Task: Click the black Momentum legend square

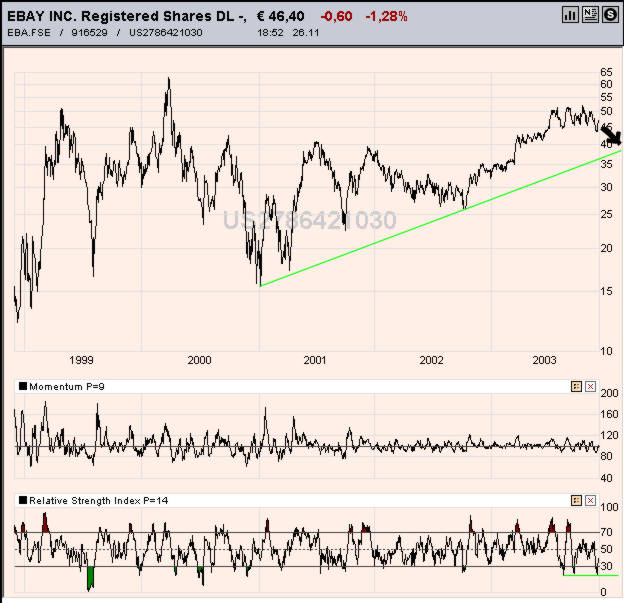Action: pyautogui.click(x=23, y=386)
